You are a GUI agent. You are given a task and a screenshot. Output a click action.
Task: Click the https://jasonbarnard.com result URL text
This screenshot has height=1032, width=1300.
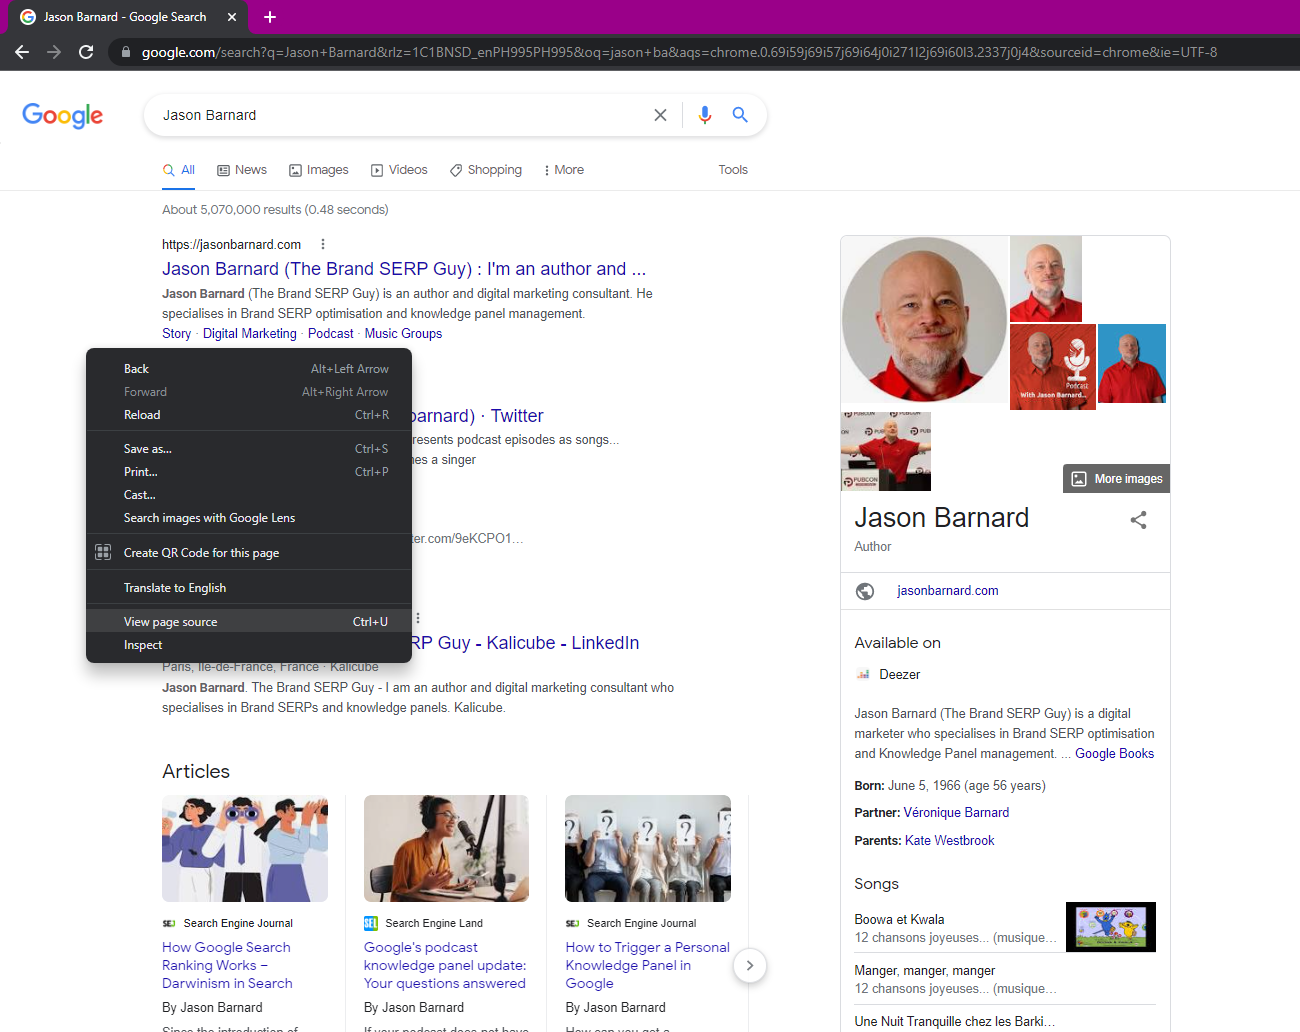tap(232, 244)
